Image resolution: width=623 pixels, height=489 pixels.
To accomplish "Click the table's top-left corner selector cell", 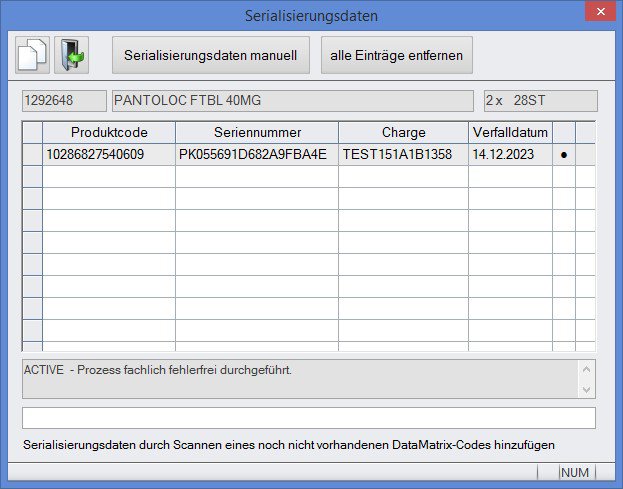I will pos(32,132).
